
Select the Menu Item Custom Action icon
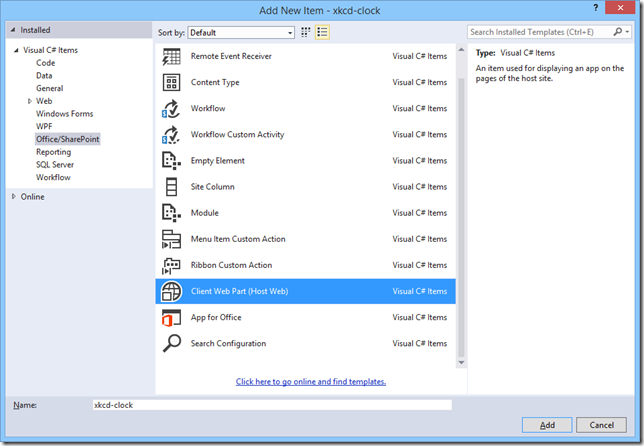[171, 239]
